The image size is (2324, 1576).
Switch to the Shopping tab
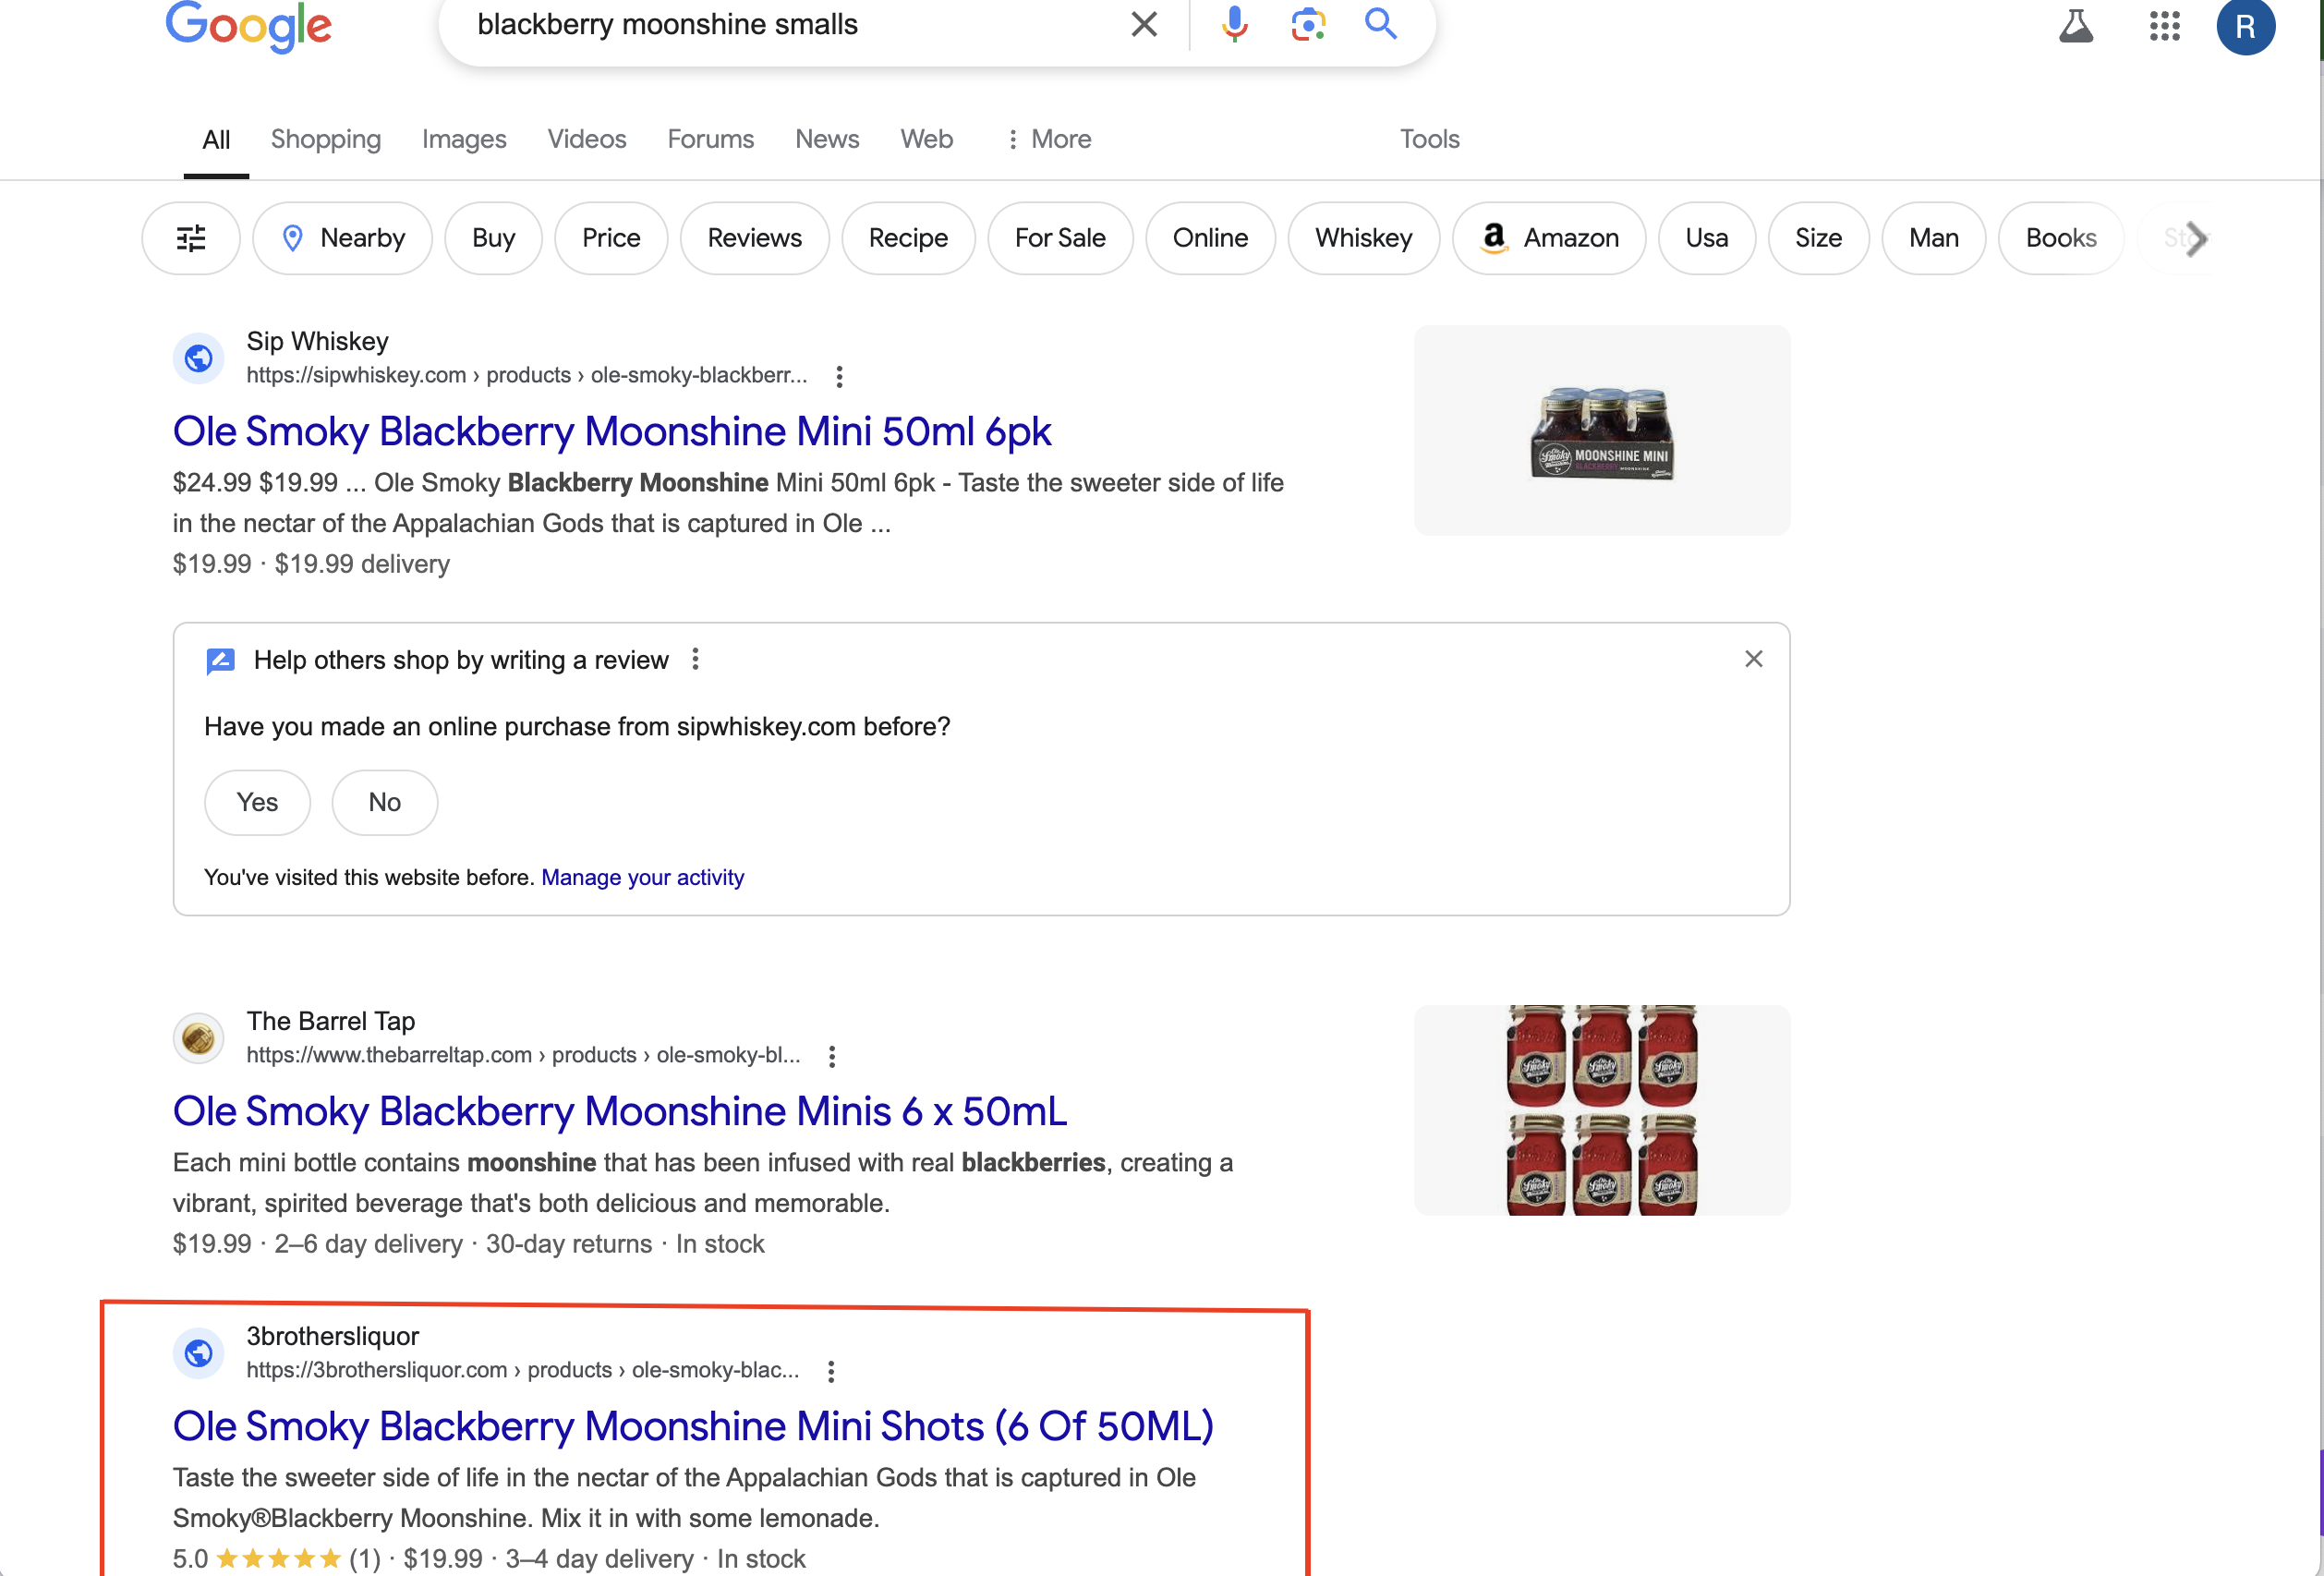point(325,139)
